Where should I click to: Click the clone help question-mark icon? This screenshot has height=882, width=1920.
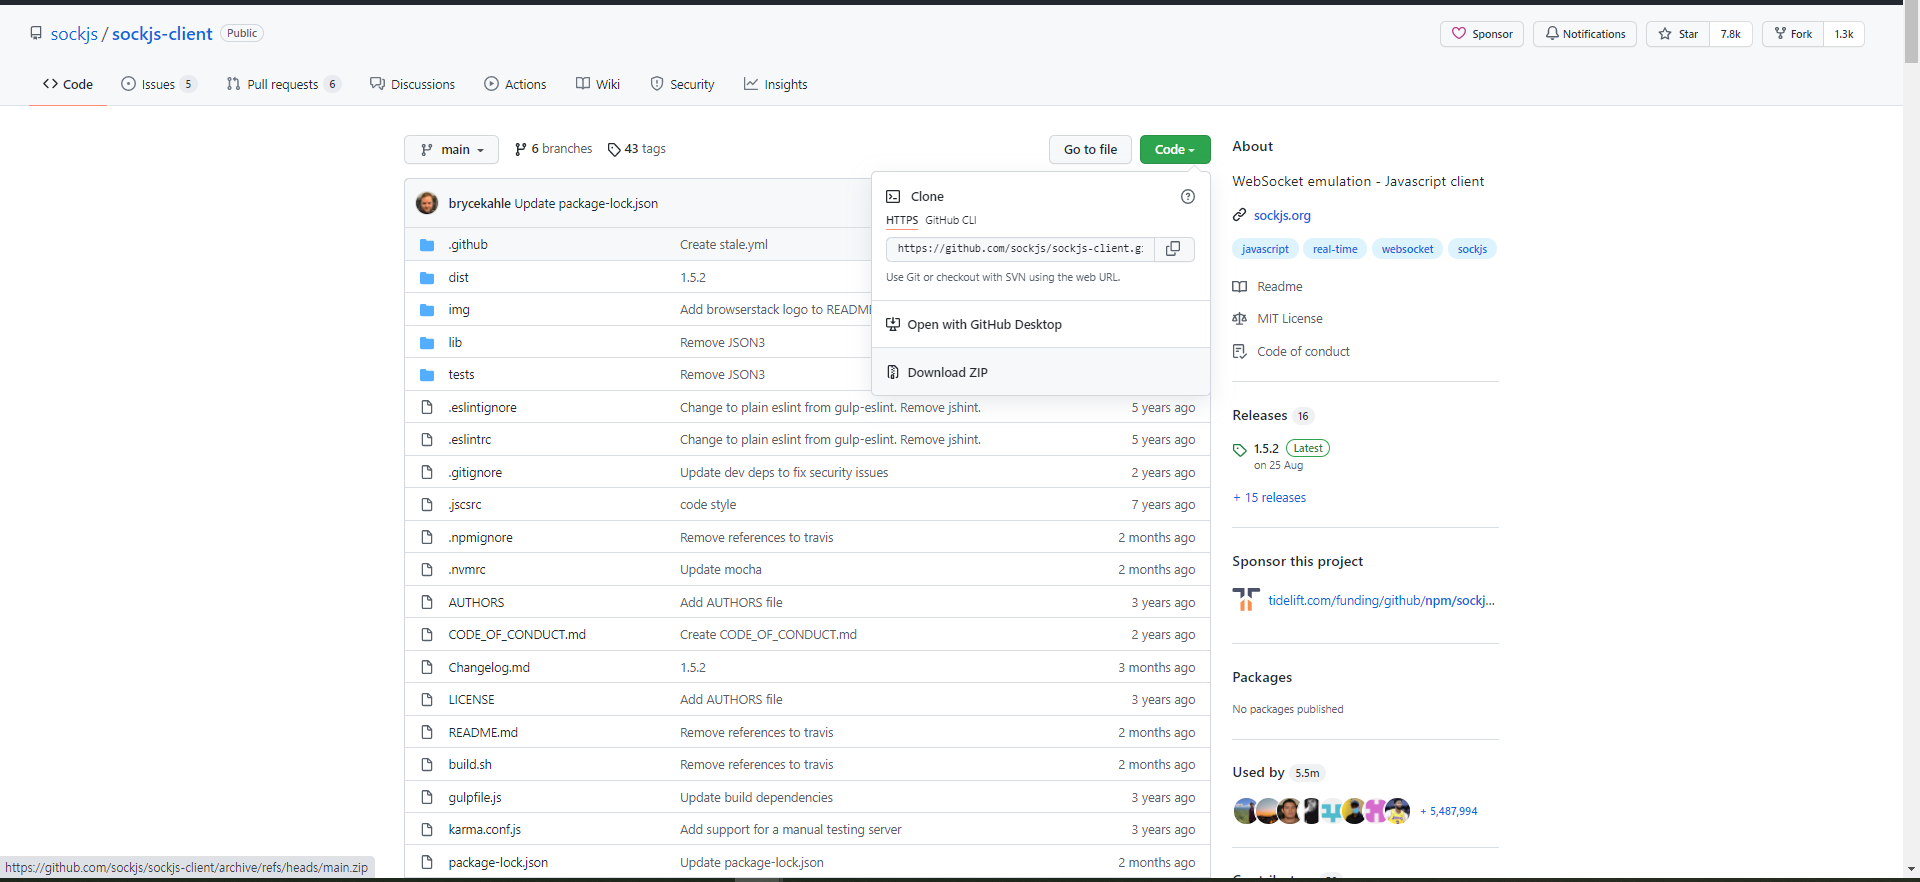pyautogui.click(x=1188, y=197)
